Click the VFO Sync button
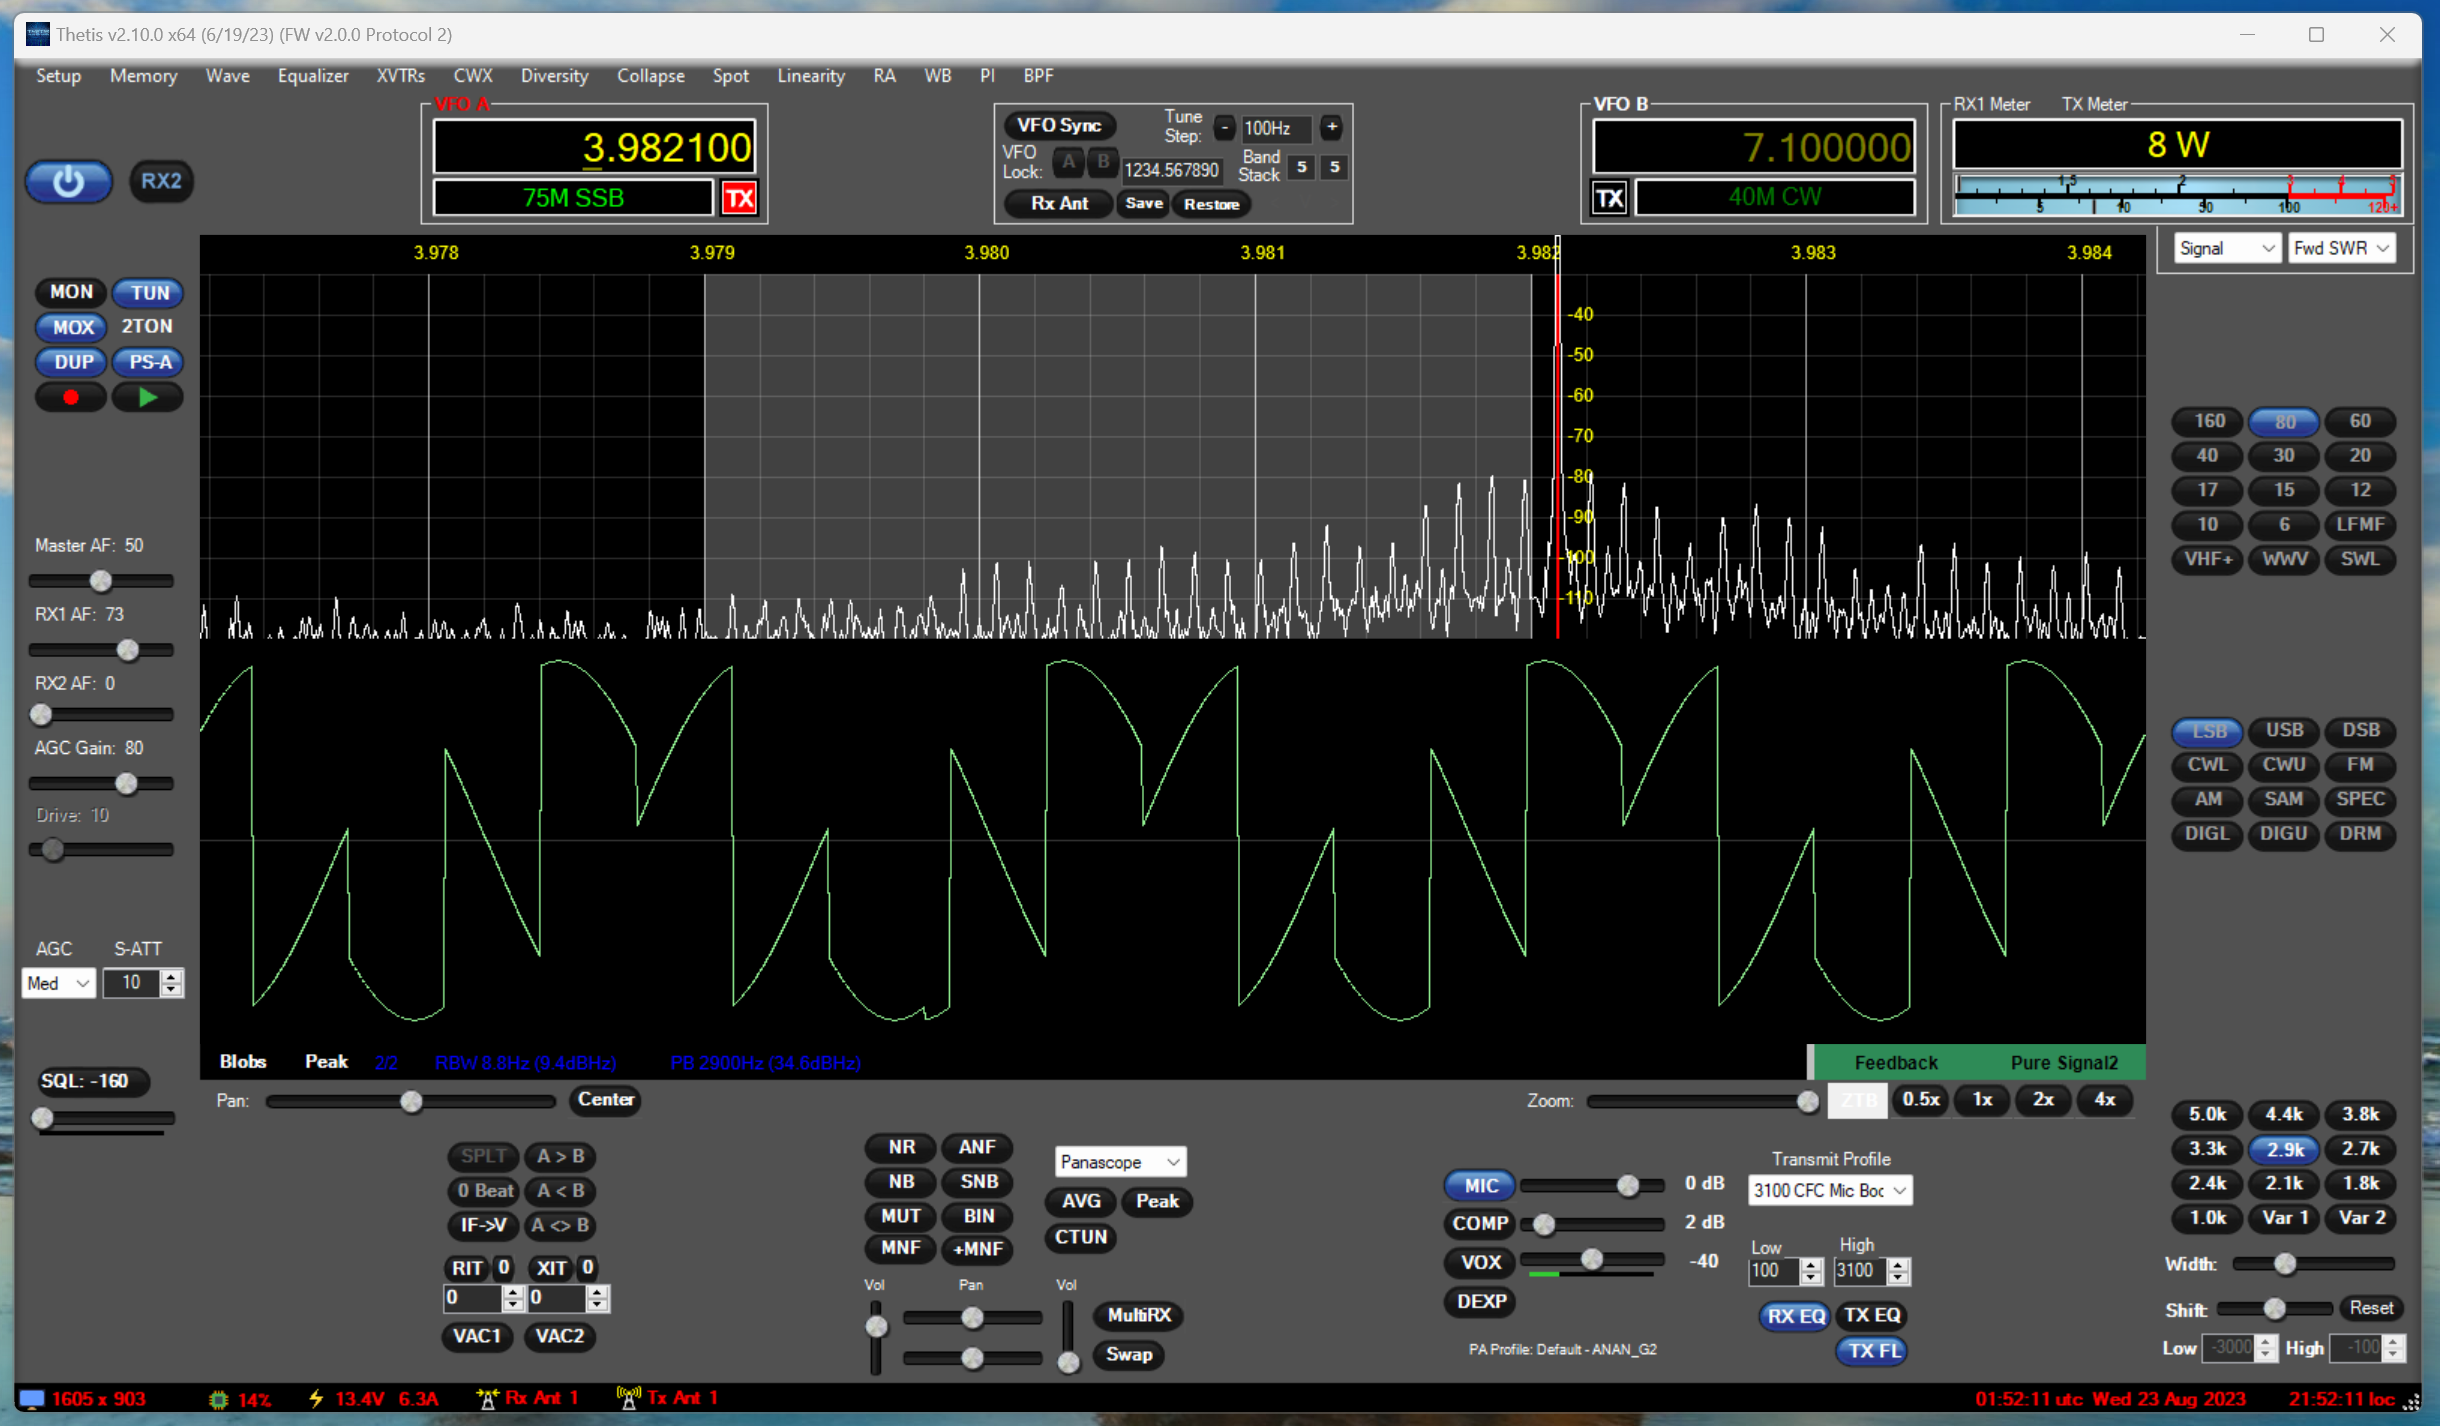Image resolution: width=2440 pixels, height=1426 pixels. click(1059, 125)
